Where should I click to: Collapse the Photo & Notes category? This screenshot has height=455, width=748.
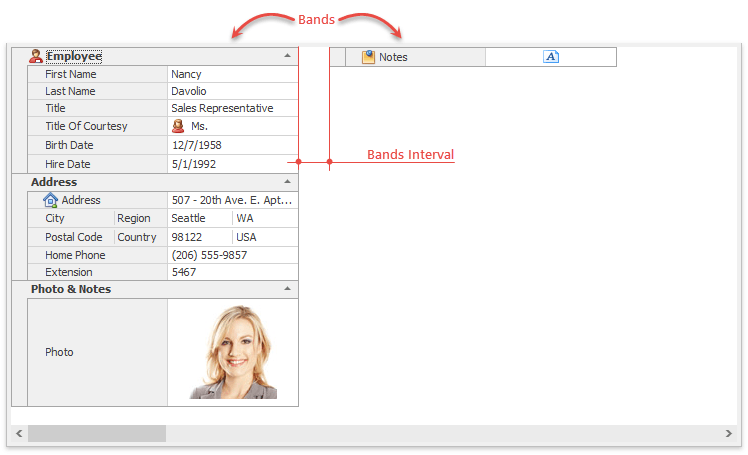287,289
